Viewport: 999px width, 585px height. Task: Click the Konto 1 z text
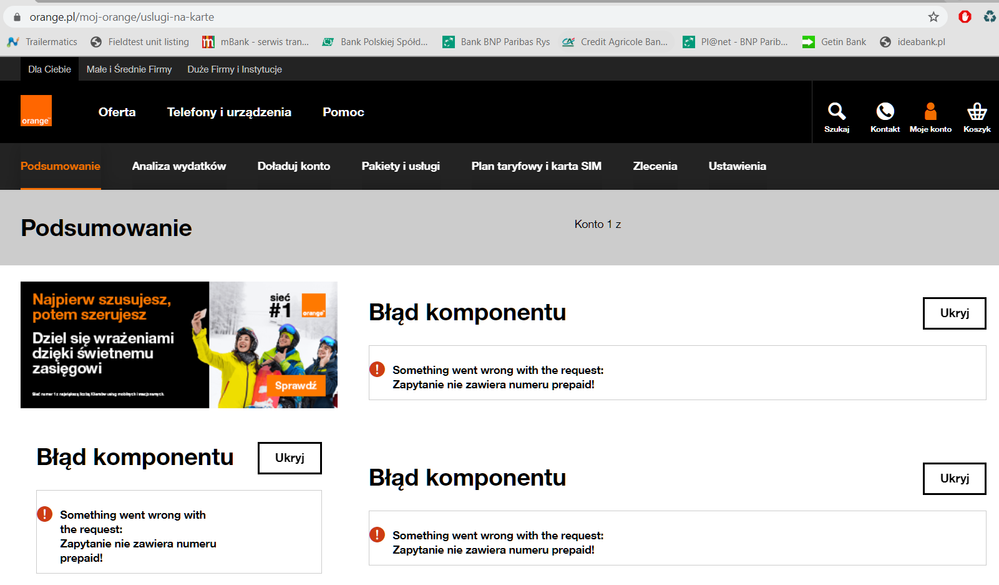(x=598, y=224)
